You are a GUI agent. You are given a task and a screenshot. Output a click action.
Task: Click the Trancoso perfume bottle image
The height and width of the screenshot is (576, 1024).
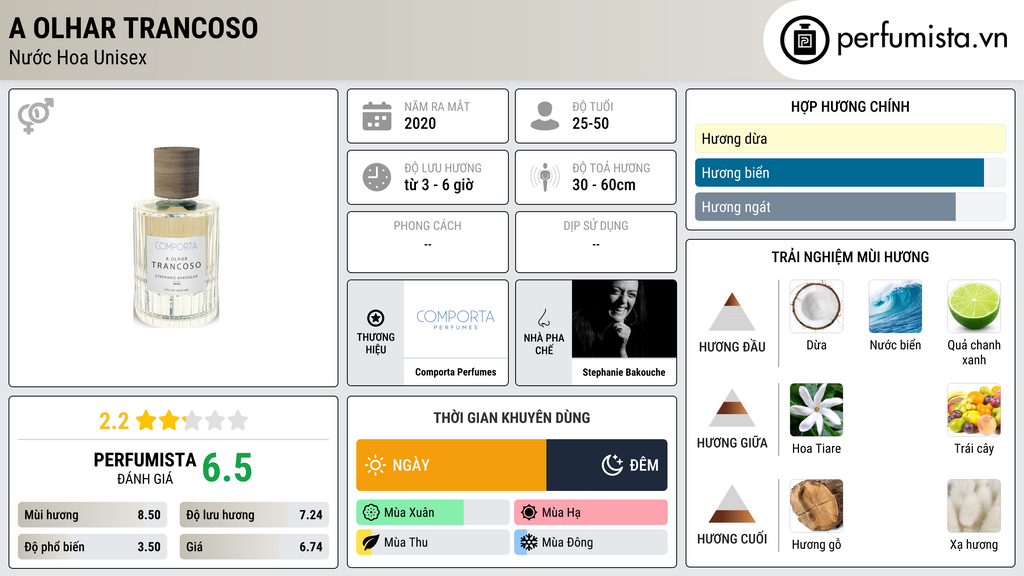(x=176, y=237)
